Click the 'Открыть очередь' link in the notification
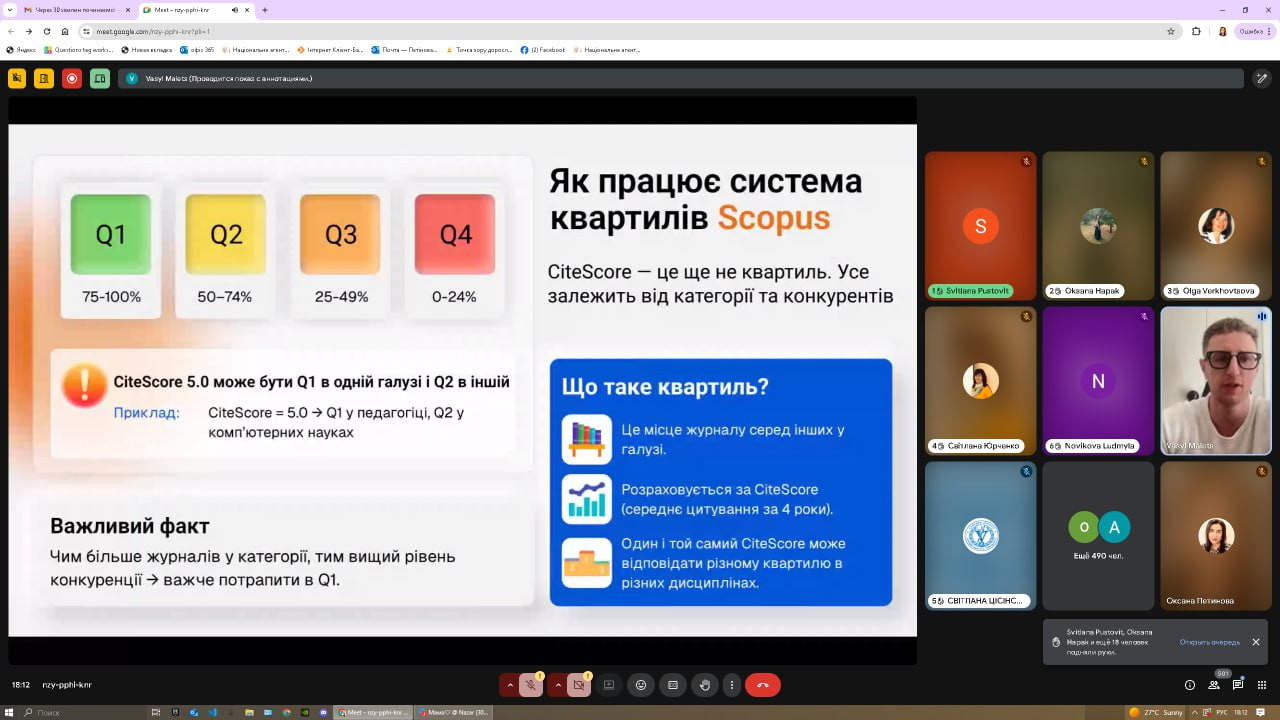1280x720 pixels. tap(1210, 642)
